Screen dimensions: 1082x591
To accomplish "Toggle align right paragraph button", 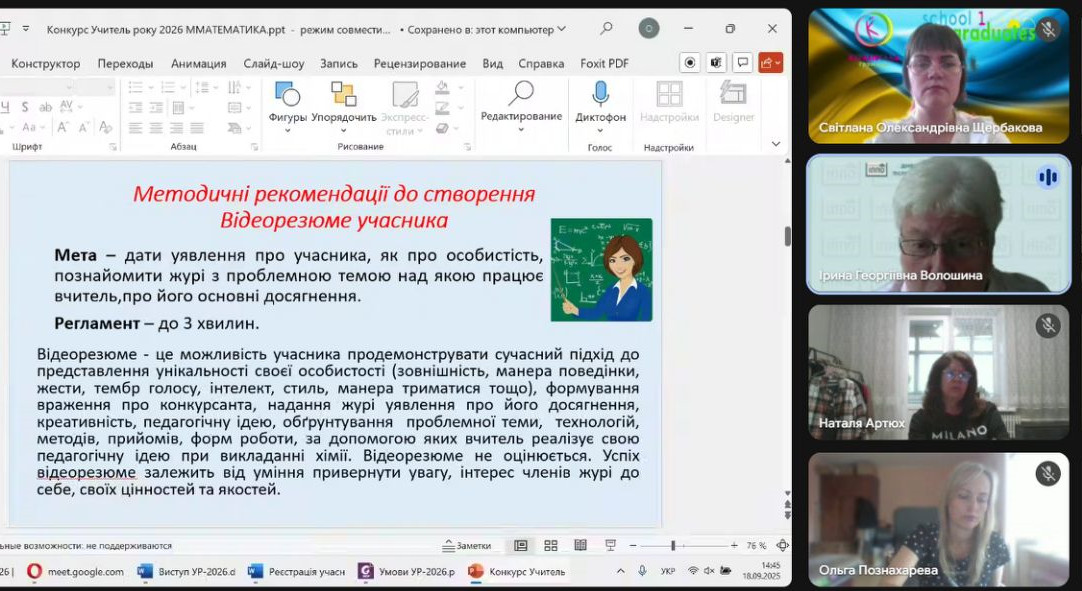I will pos(177,128).
